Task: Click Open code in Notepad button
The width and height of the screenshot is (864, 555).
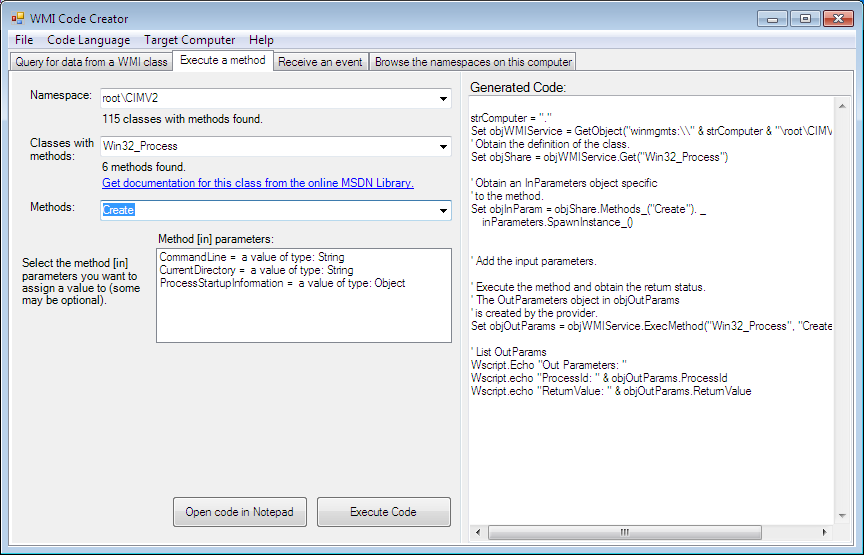Action: tap(240, 512)
